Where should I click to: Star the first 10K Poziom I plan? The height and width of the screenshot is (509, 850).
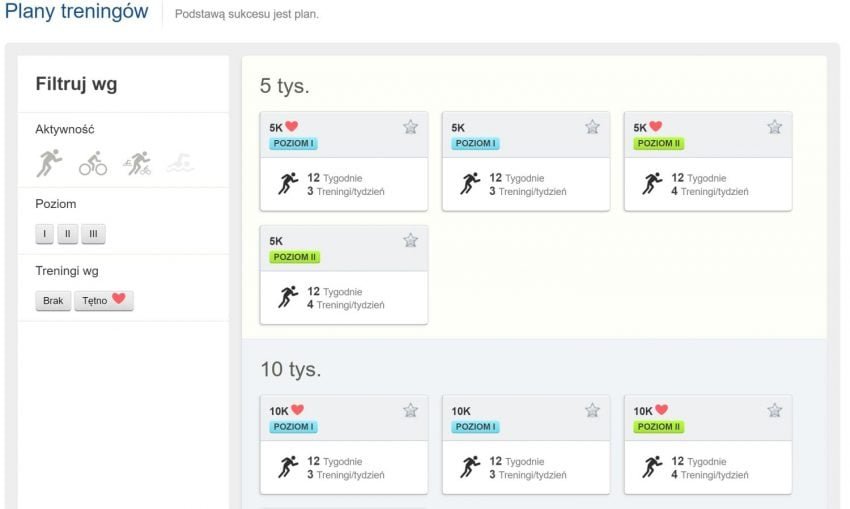(x=410, y=410)
